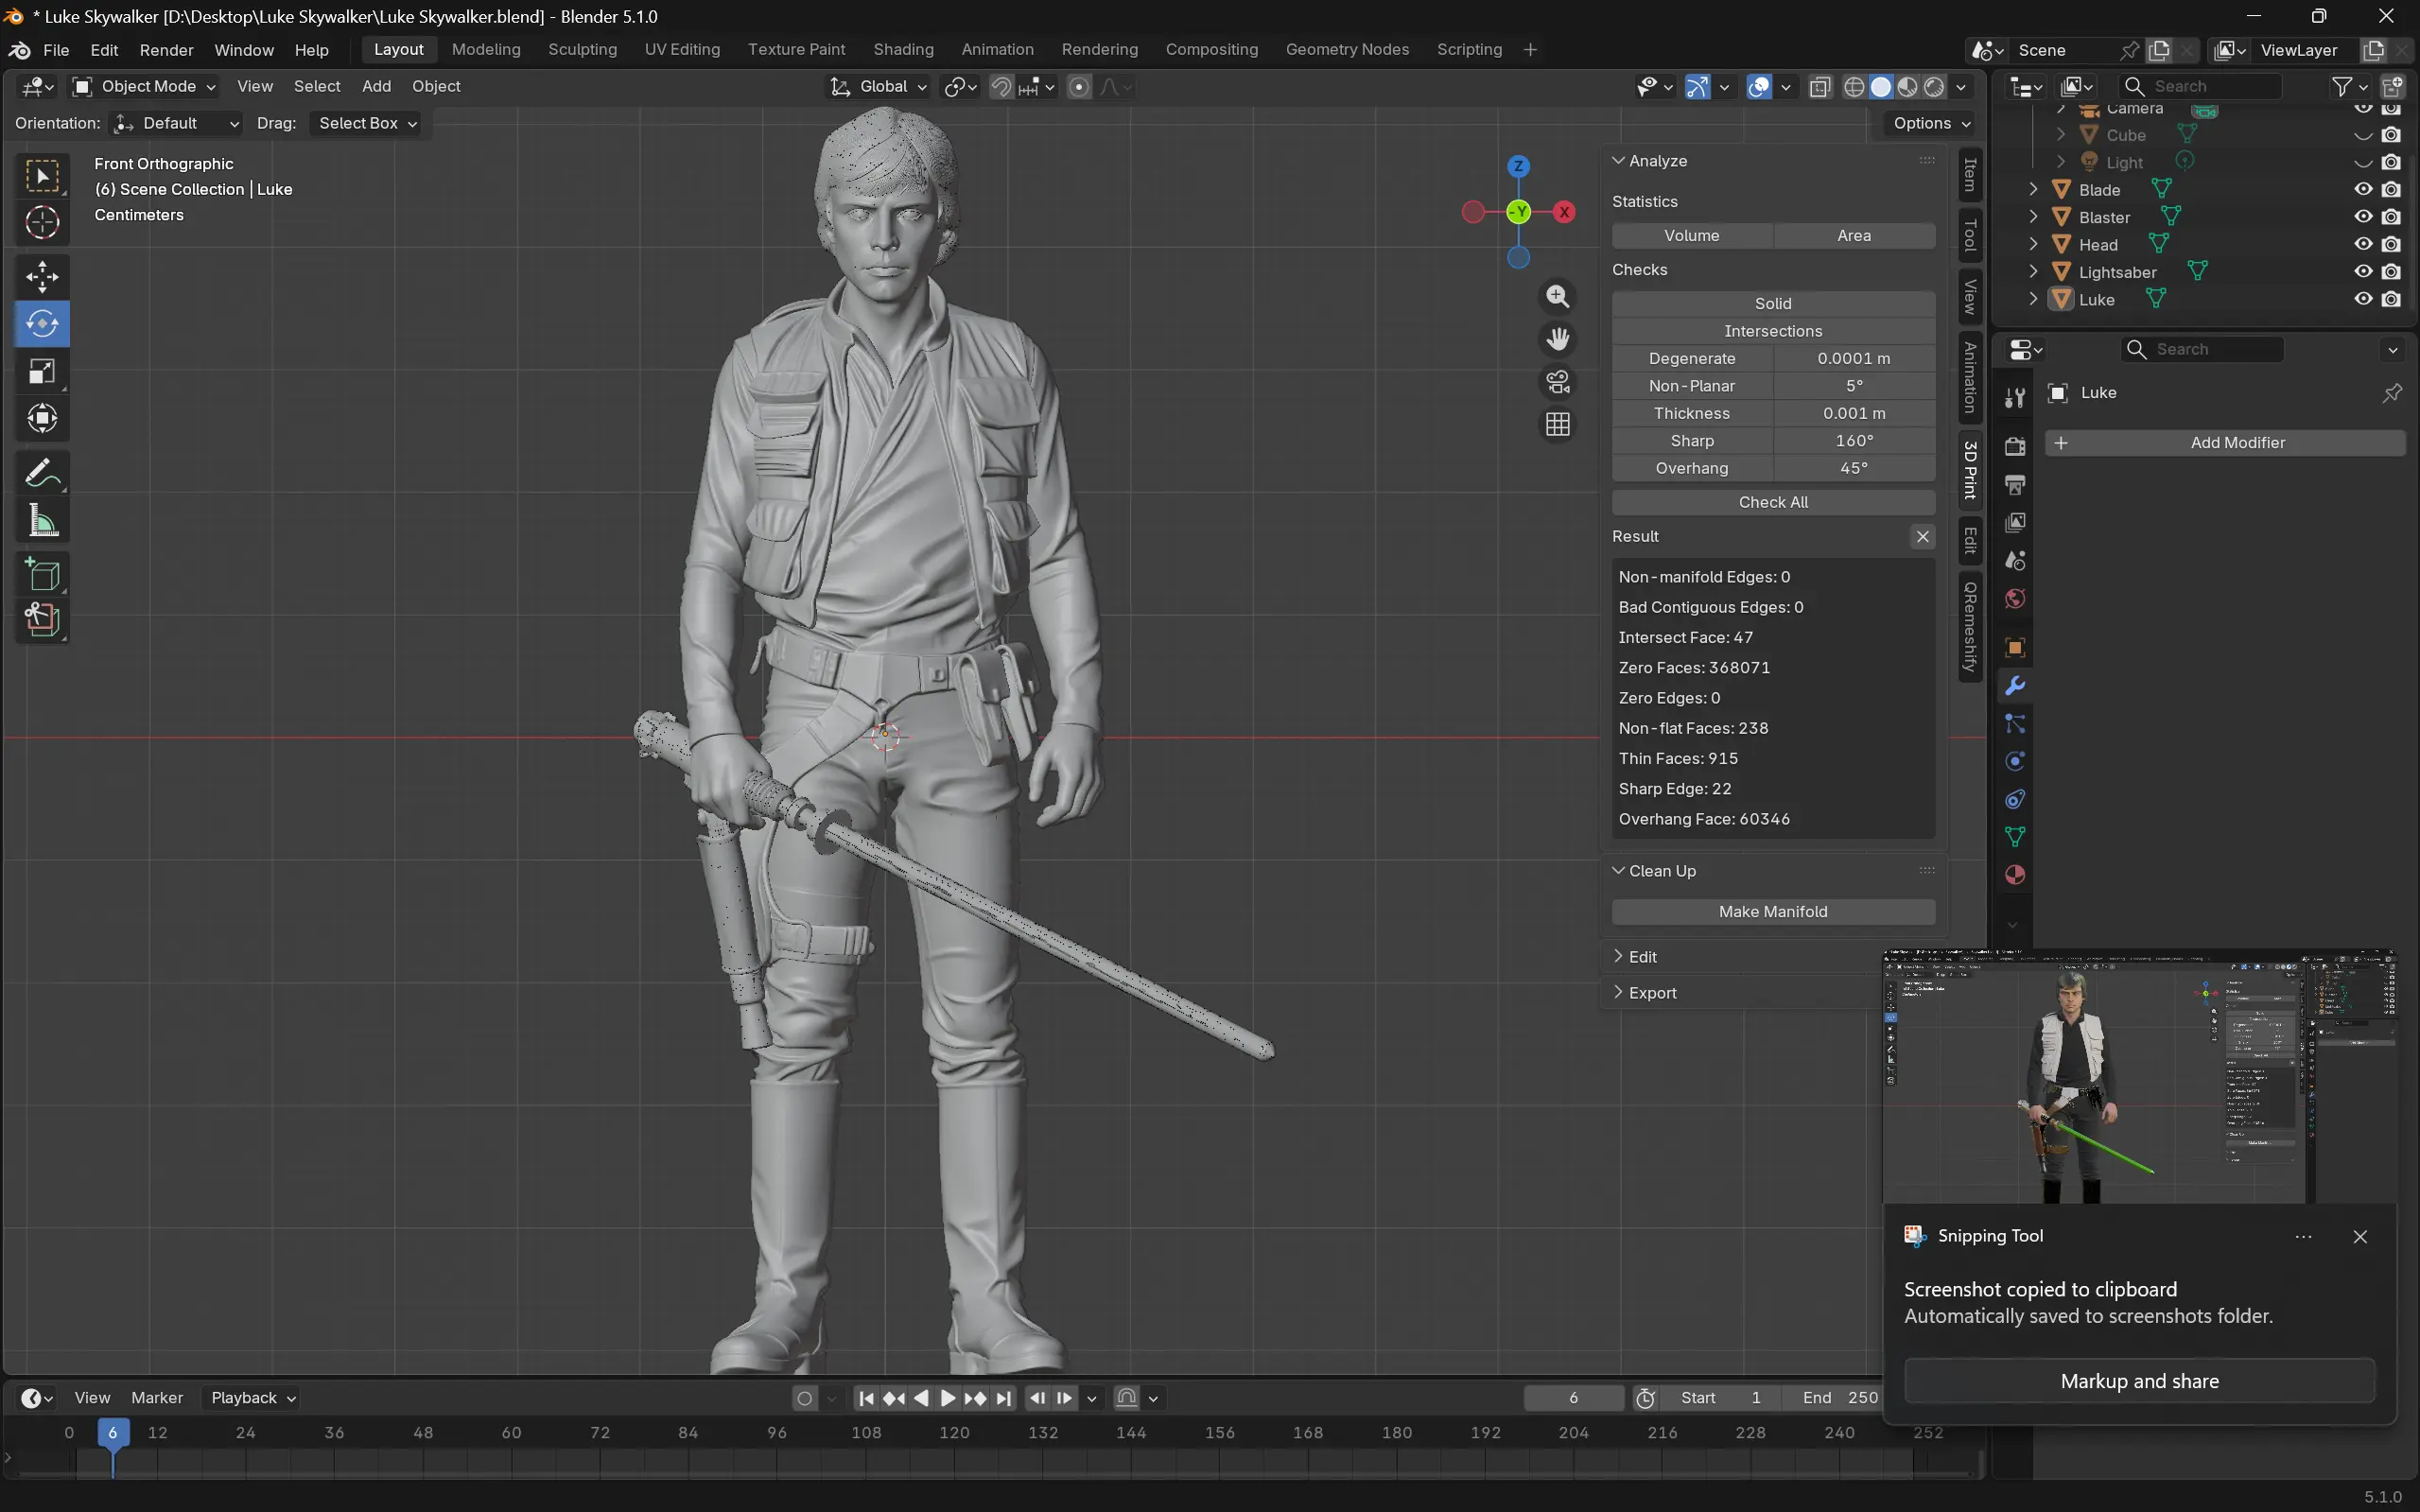Disable Luke in renders (camera icon)
Image resolution: width=2420 pixels, height=1512 pixels.
pos(2391,299)
